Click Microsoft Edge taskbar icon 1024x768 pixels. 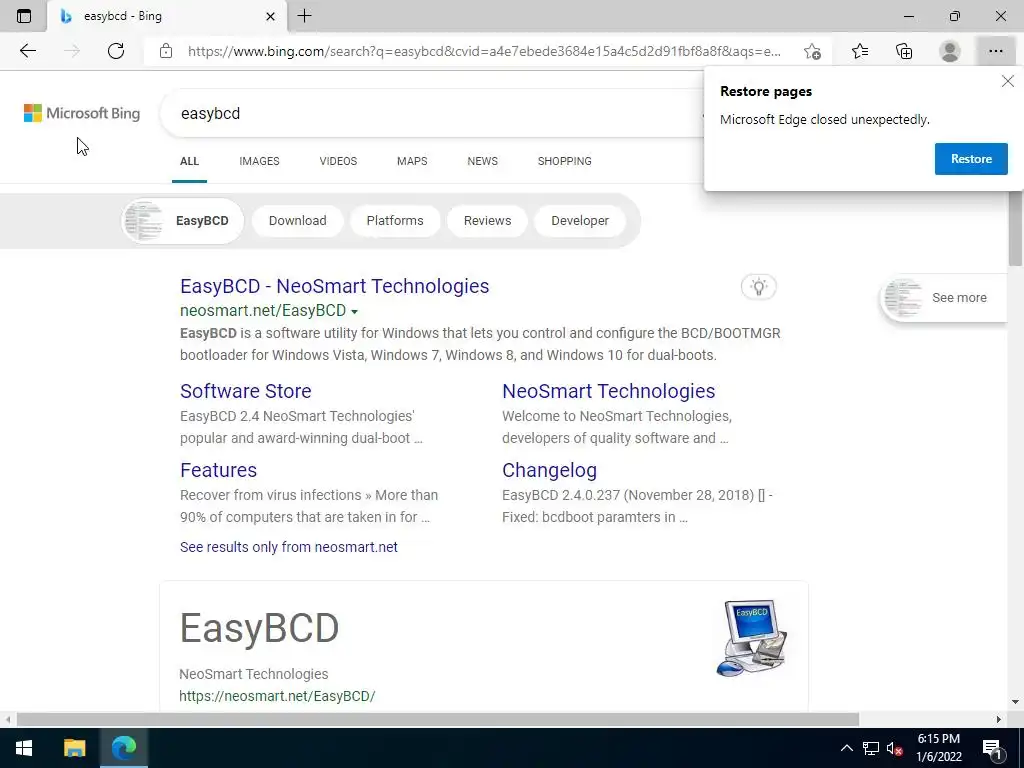[123, 748]
